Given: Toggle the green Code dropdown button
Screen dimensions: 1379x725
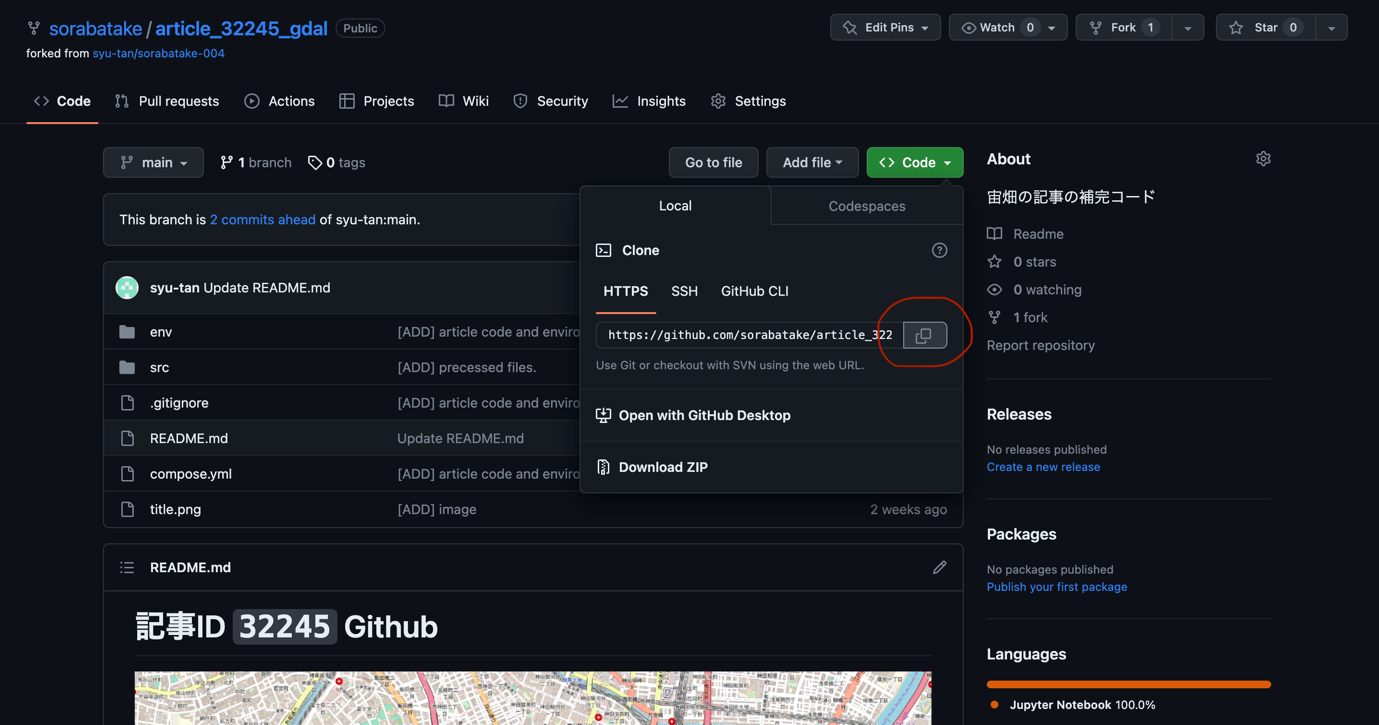Looking at the screenshot, I should click(x=915, y=162).
